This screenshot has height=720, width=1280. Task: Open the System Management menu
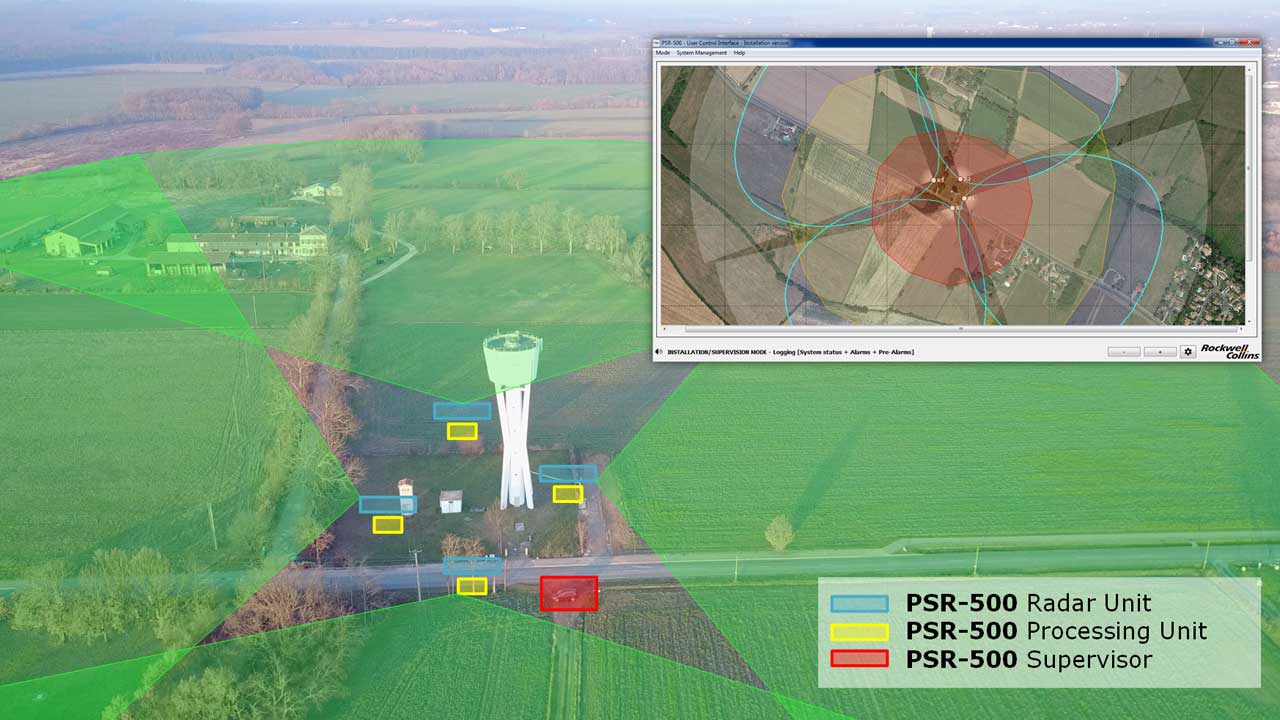[x=699, y=53]
